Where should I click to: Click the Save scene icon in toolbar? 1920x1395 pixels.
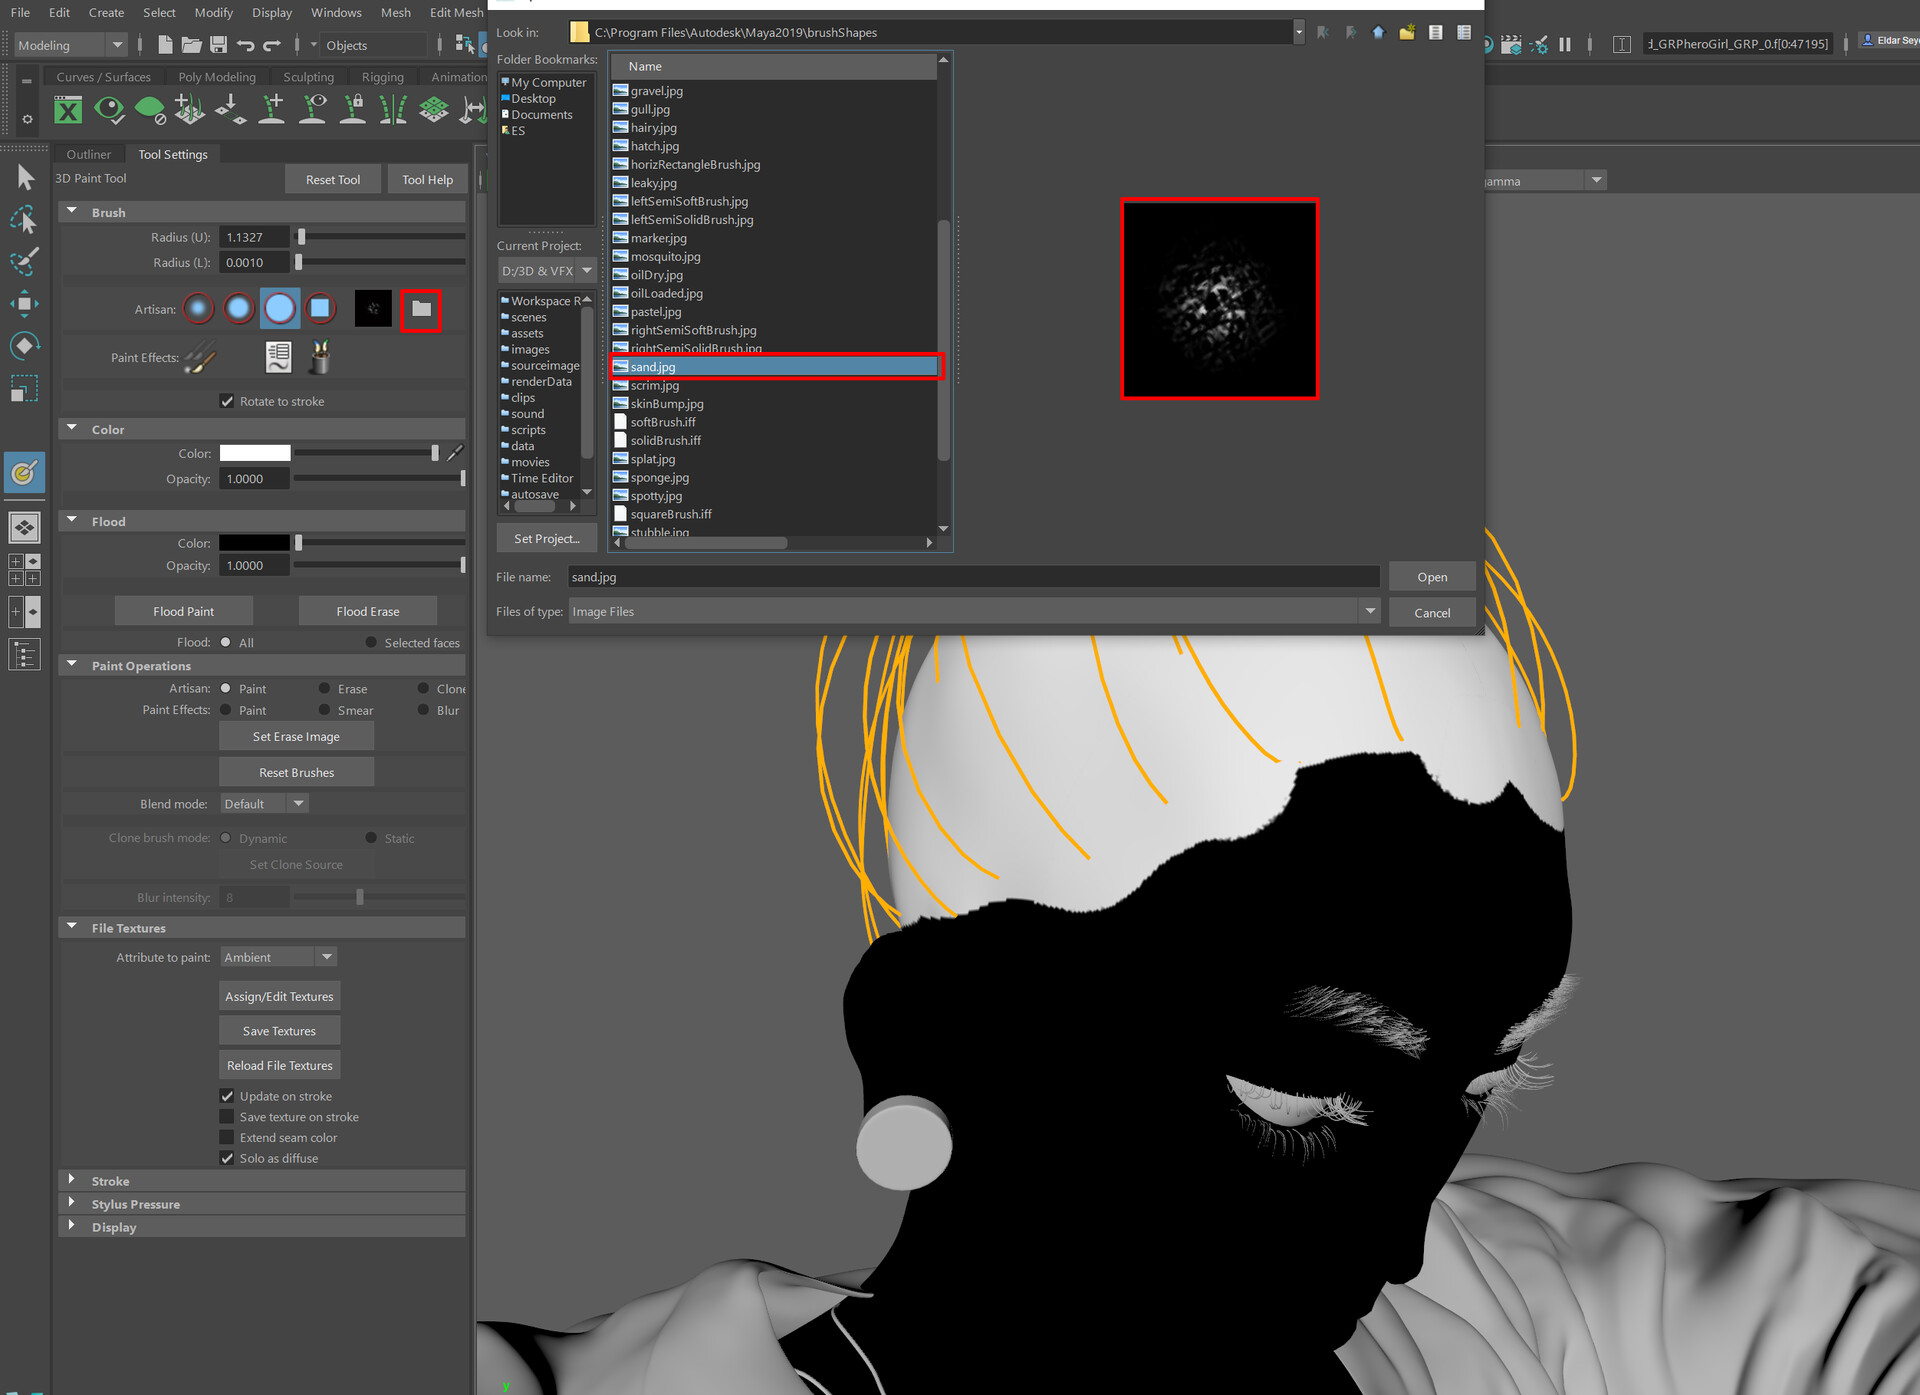[218, 45]
